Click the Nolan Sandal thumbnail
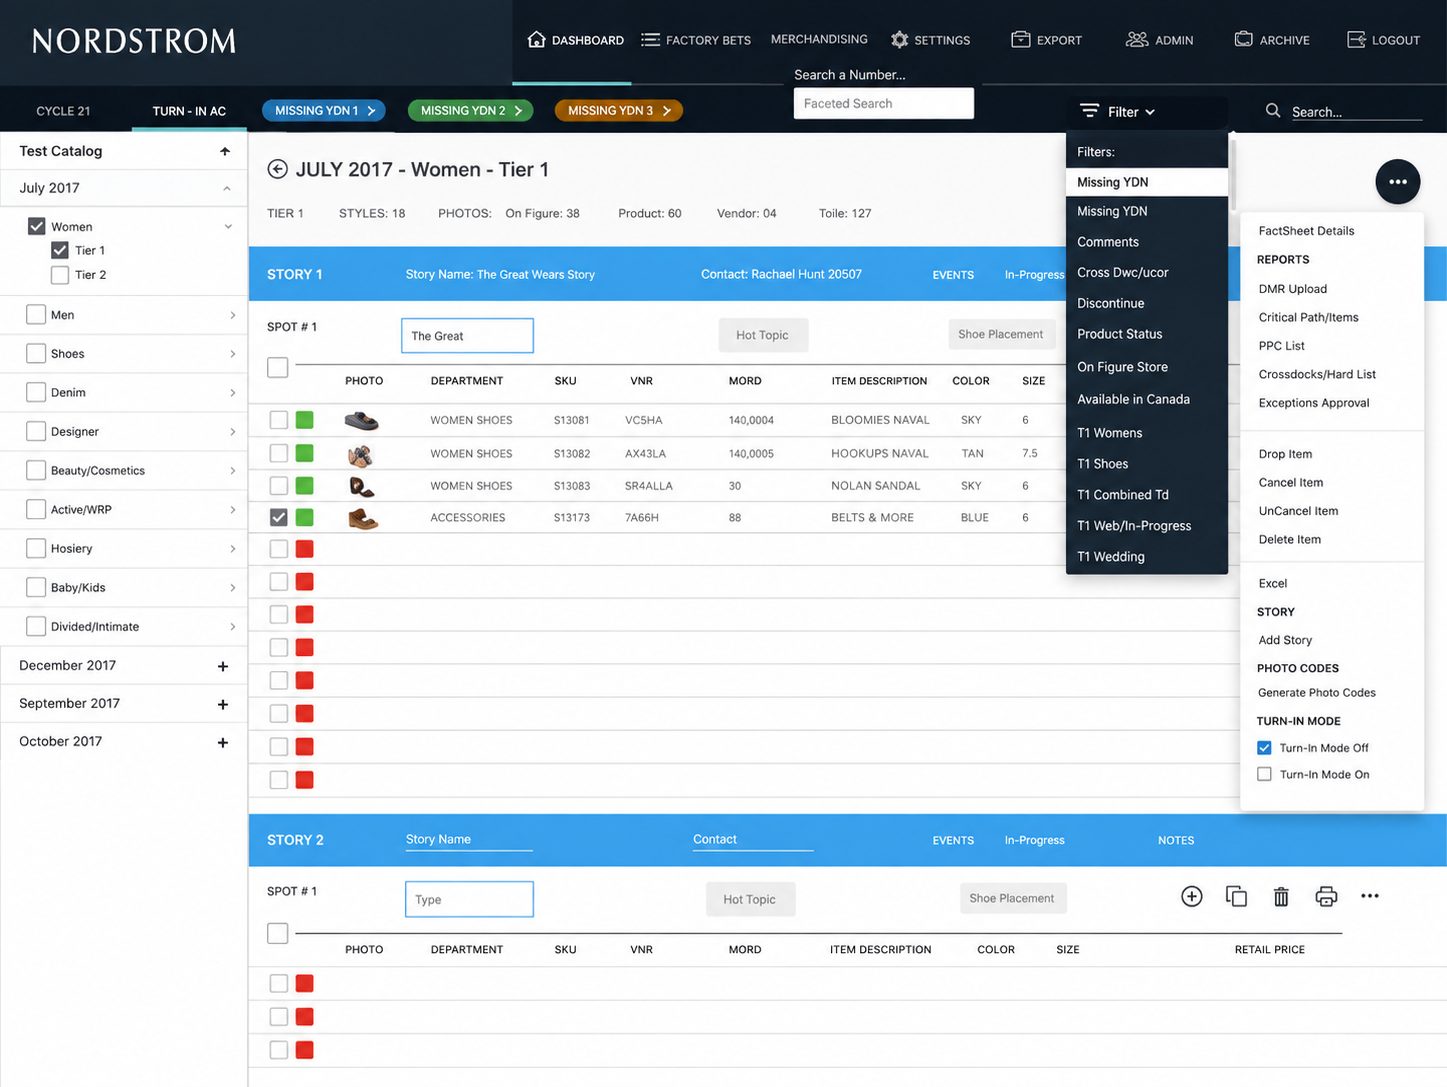 click(361, 487)
